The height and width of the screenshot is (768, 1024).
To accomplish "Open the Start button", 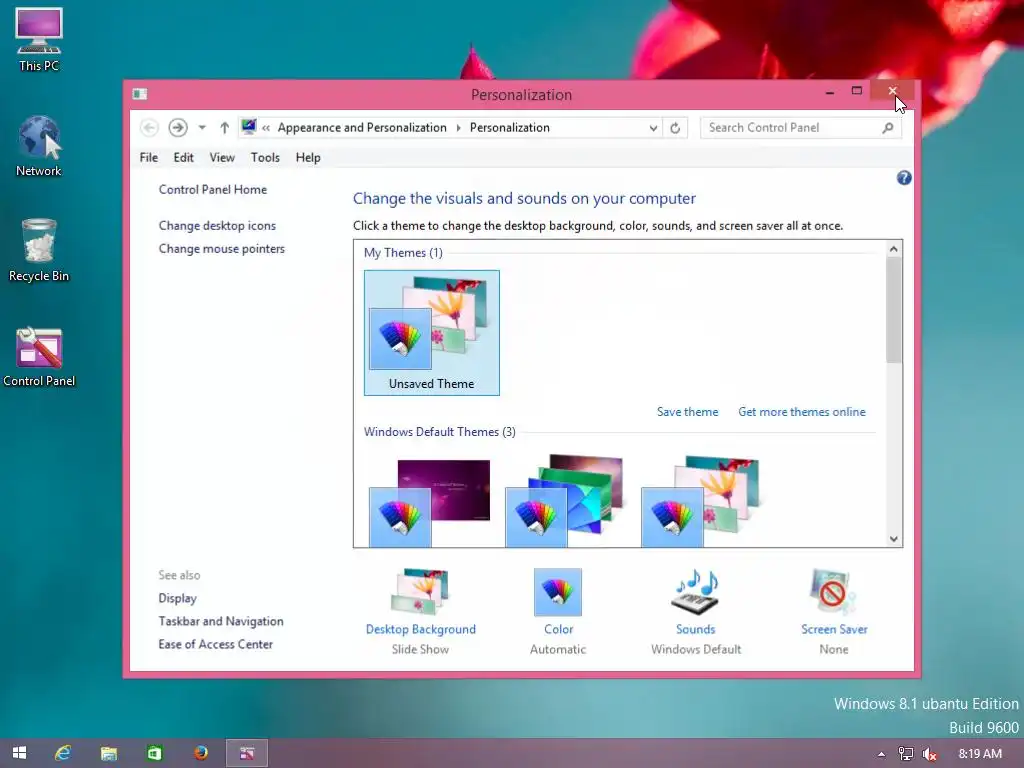I will click(20, 753).
